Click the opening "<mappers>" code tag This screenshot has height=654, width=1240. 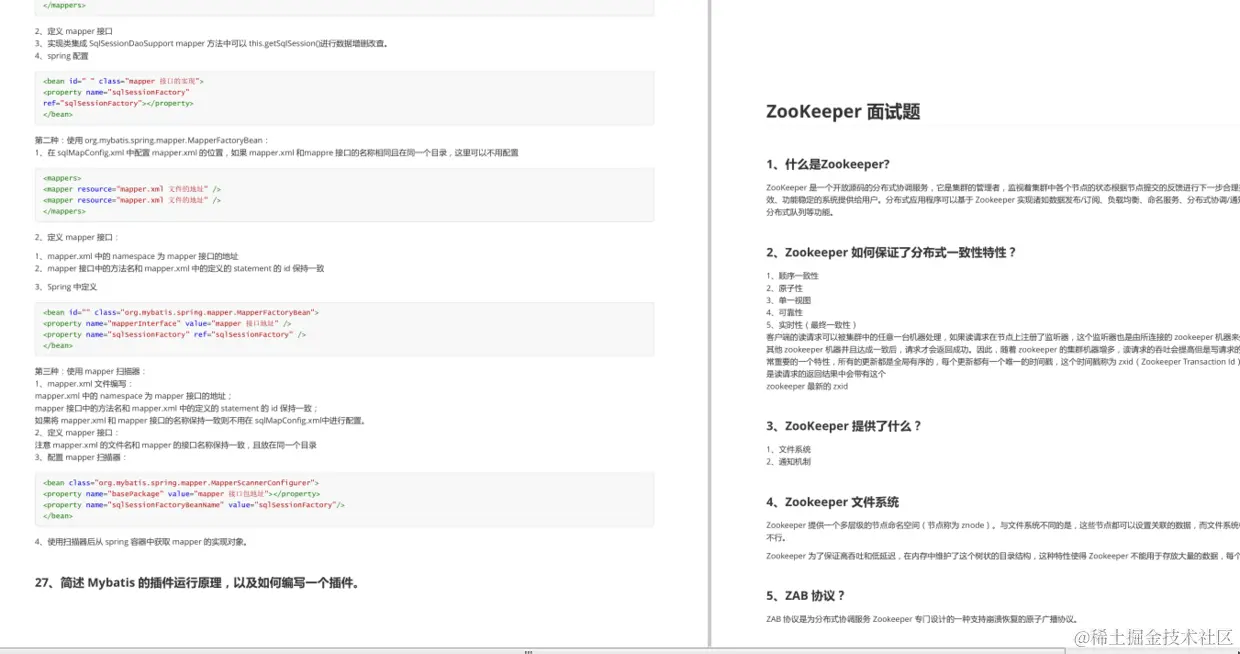point(64,178)
